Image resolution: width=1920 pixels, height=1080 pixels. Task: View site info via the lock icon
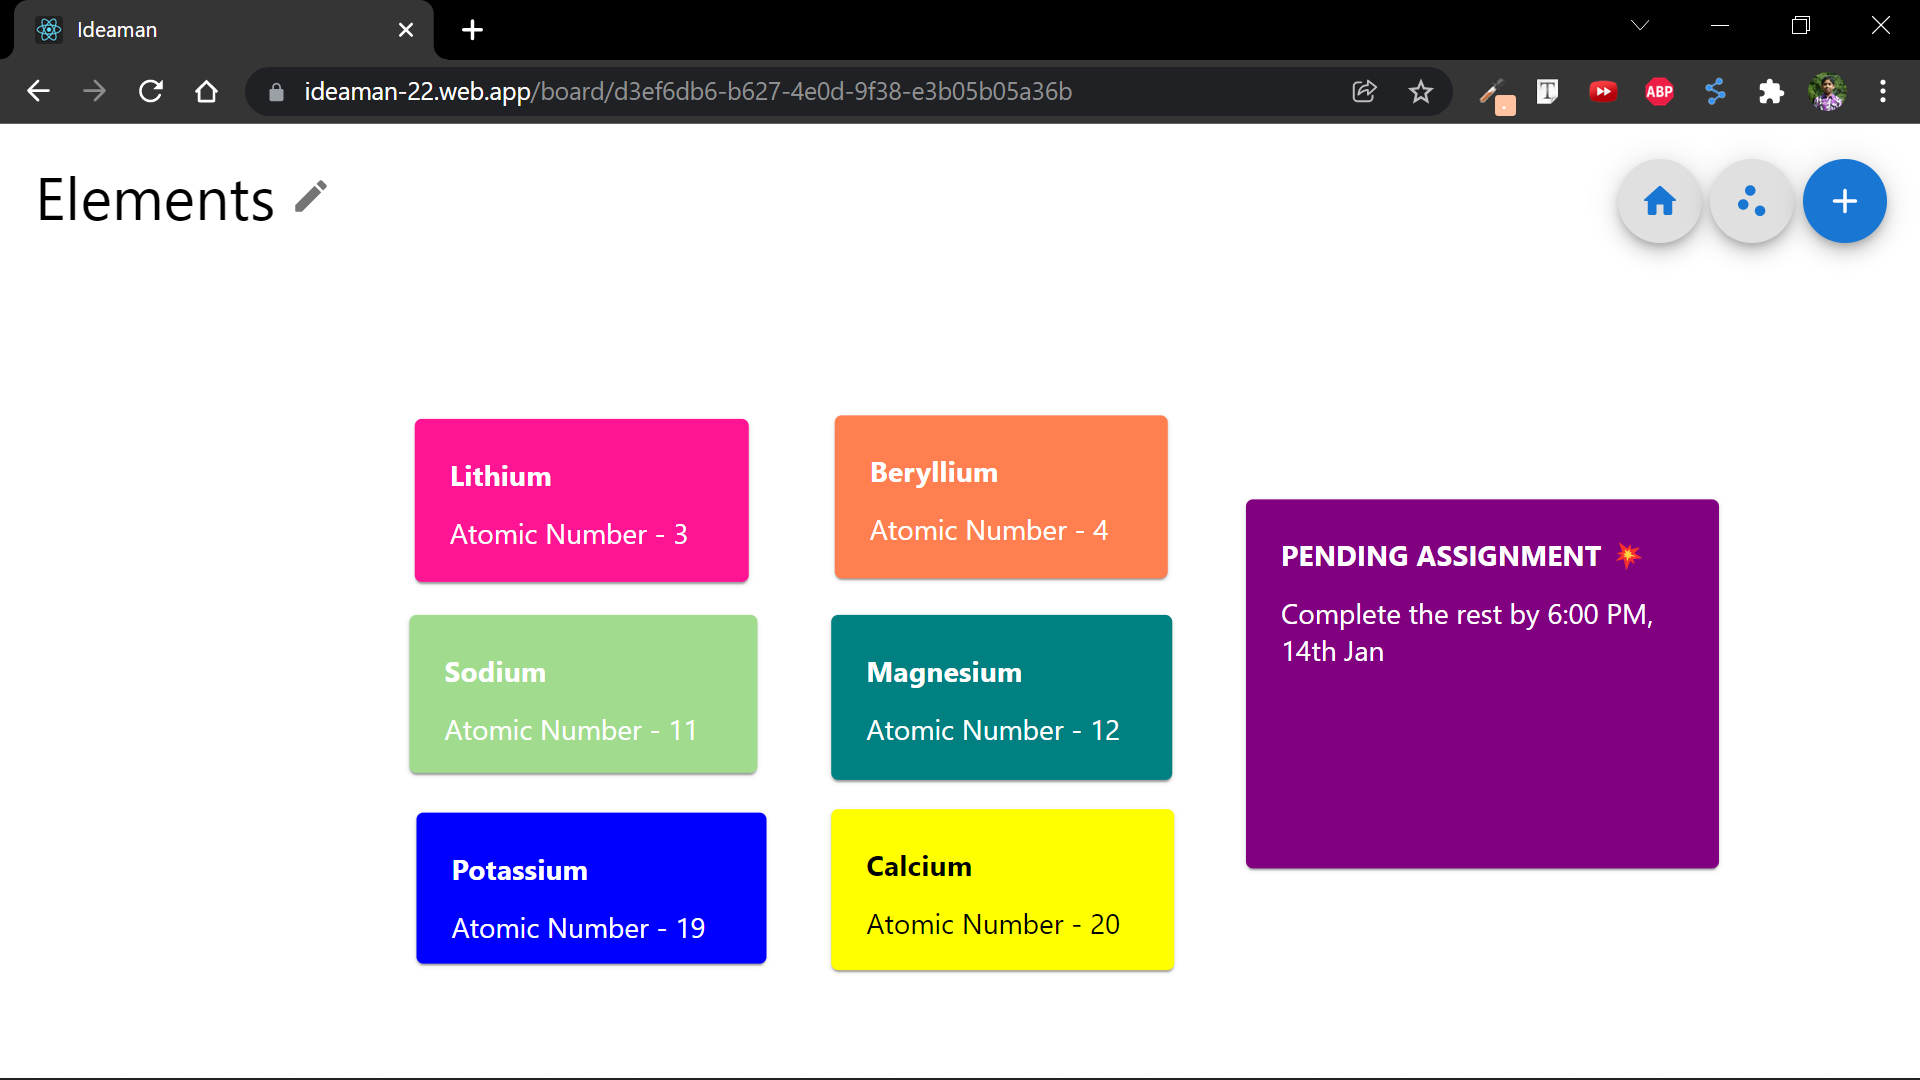point(276,92)
